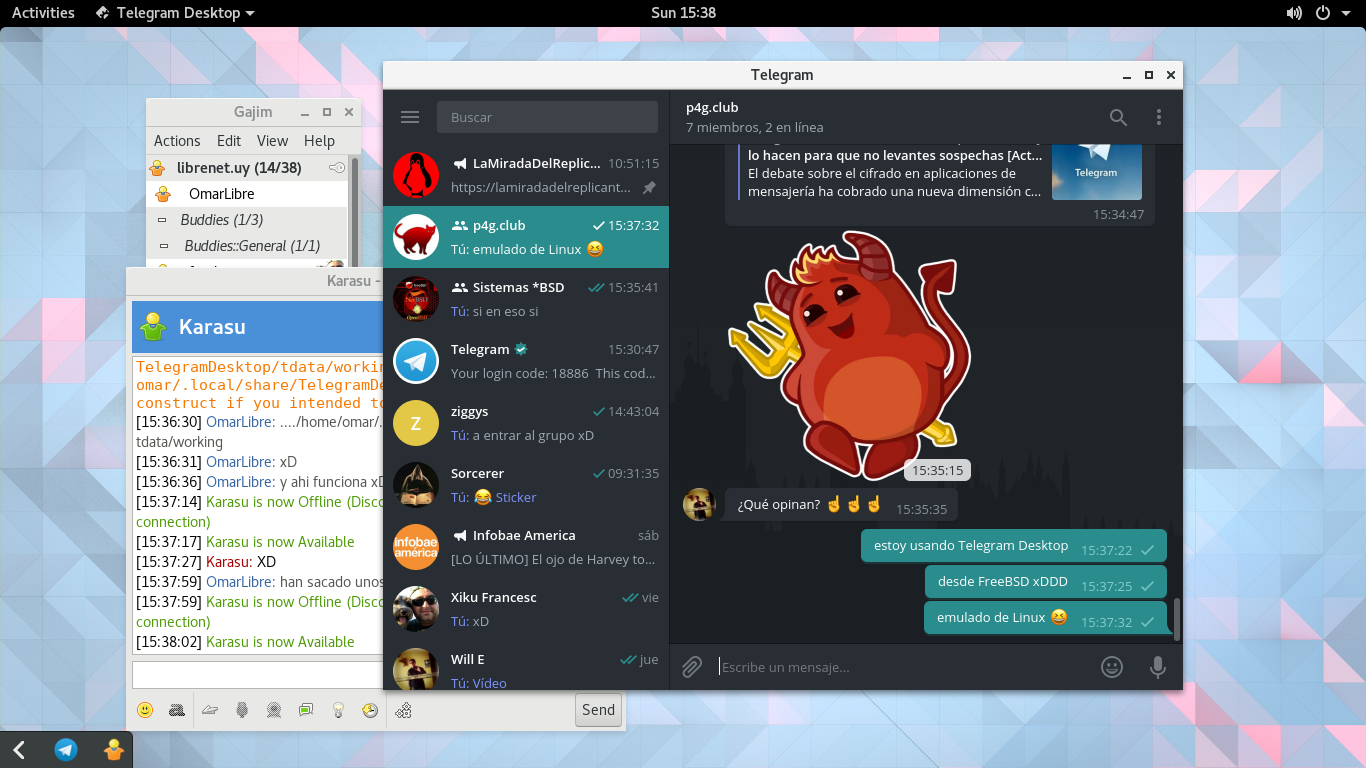Screen dimensions: 1366x768
Task: Start a webcam video chat in Gajim
Action: click(x=274, y=710)
